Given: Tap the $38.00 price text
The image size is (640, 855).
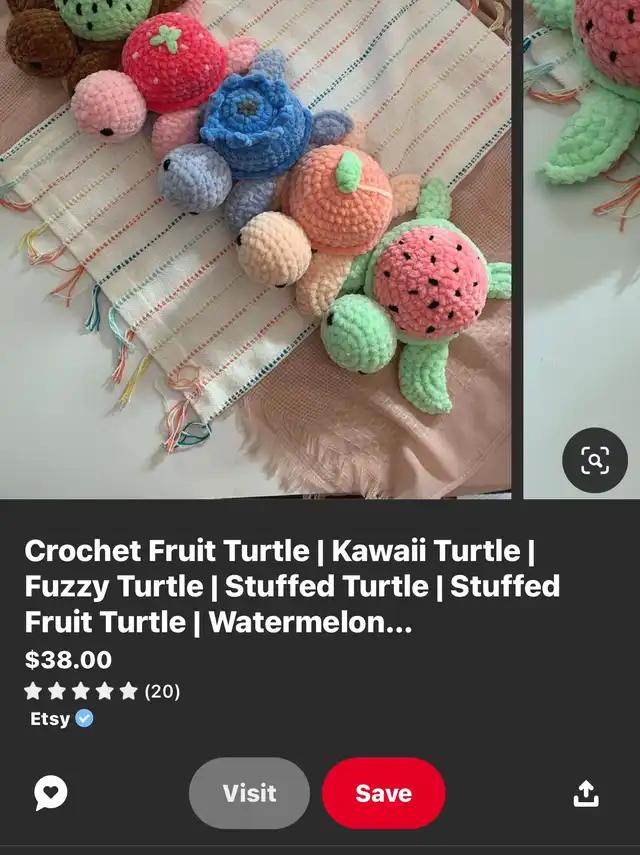Looking at the screenshot, I should (68, 659).
